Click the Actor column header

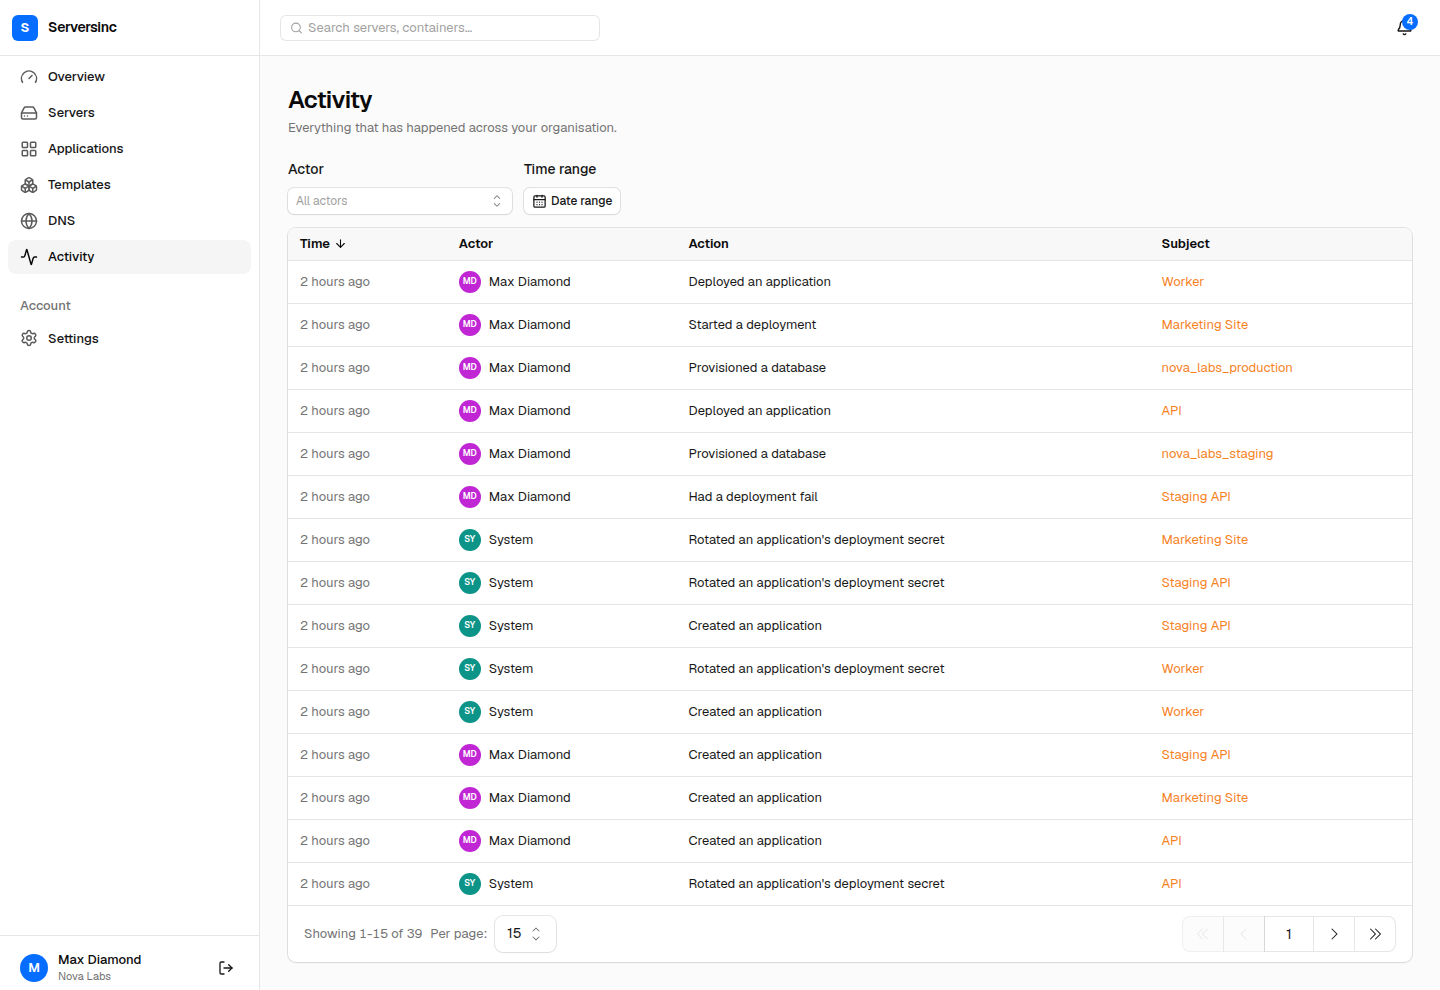(x=476, y=244)
